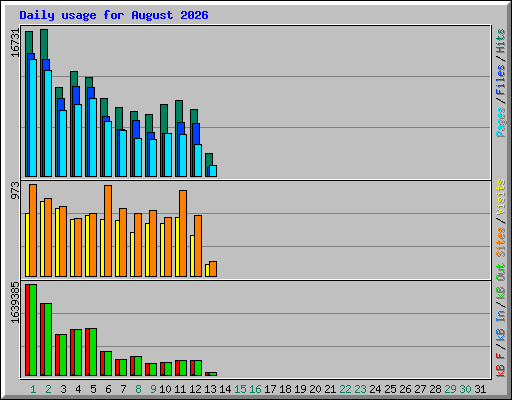Image resolution: width=512 pixels, height=400 pixels.
Task: Click the cyan pages bar for day 1
Action: [x=33, y=118]
